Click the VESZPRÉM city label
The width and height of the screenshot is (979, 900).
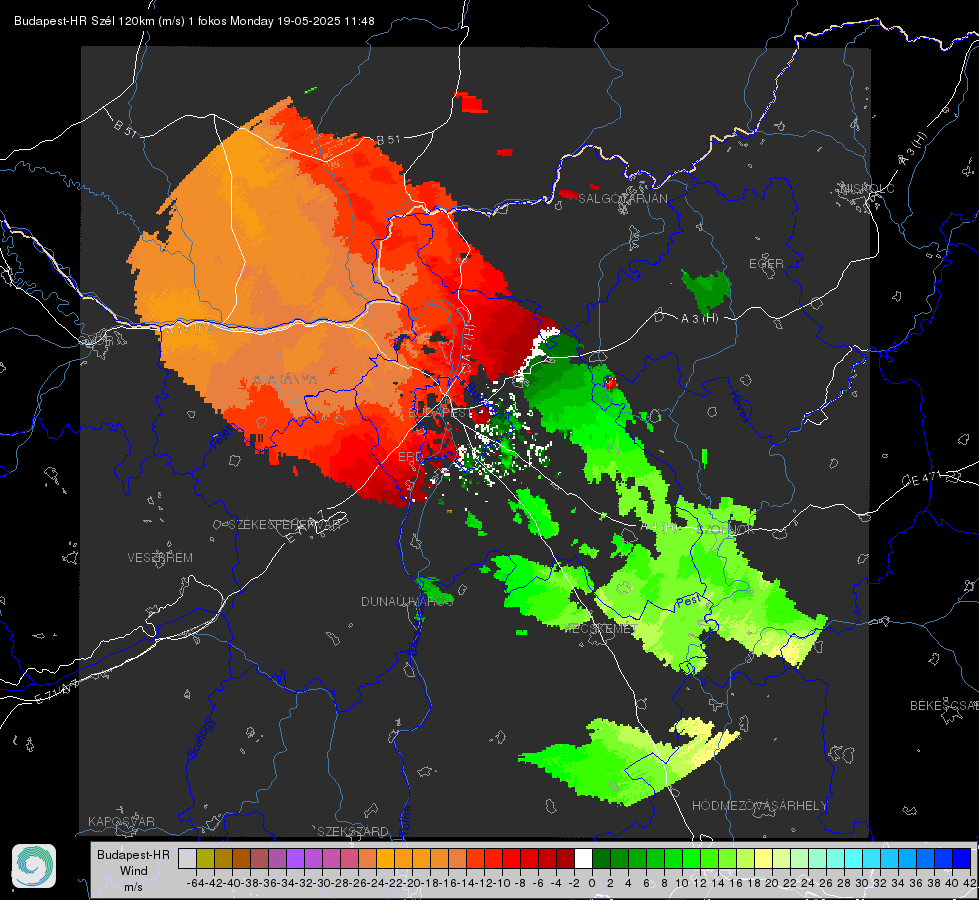[160, 558]
